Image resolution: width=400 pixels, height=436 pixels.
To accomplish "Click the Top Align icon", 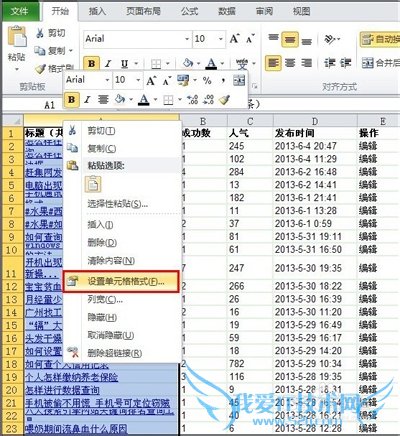I will tap(273, 38).
